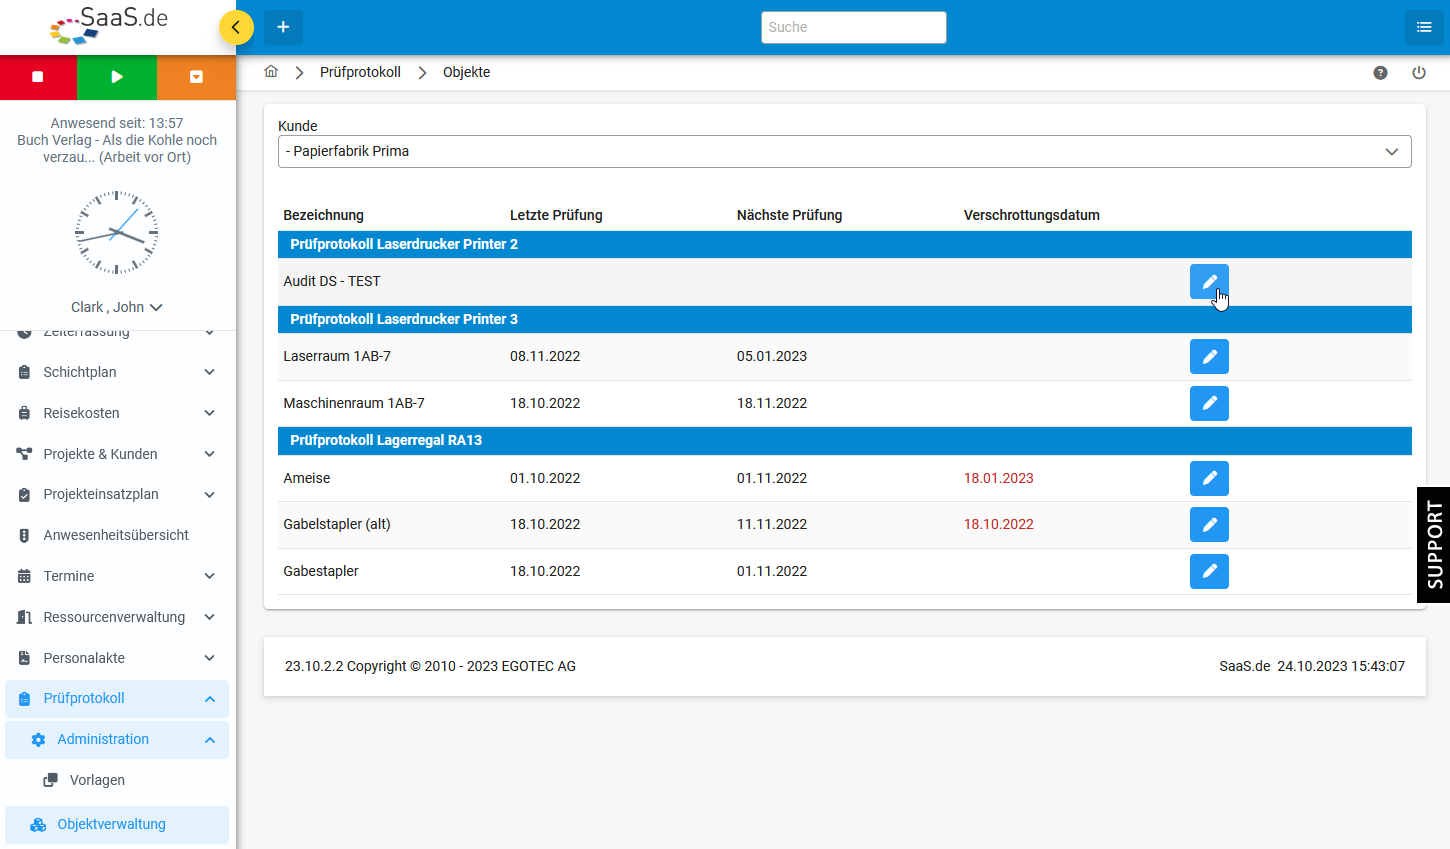Expand Projekte & Kunden chevron
This screenshot has width=1450, height=849.
point(209,454)
